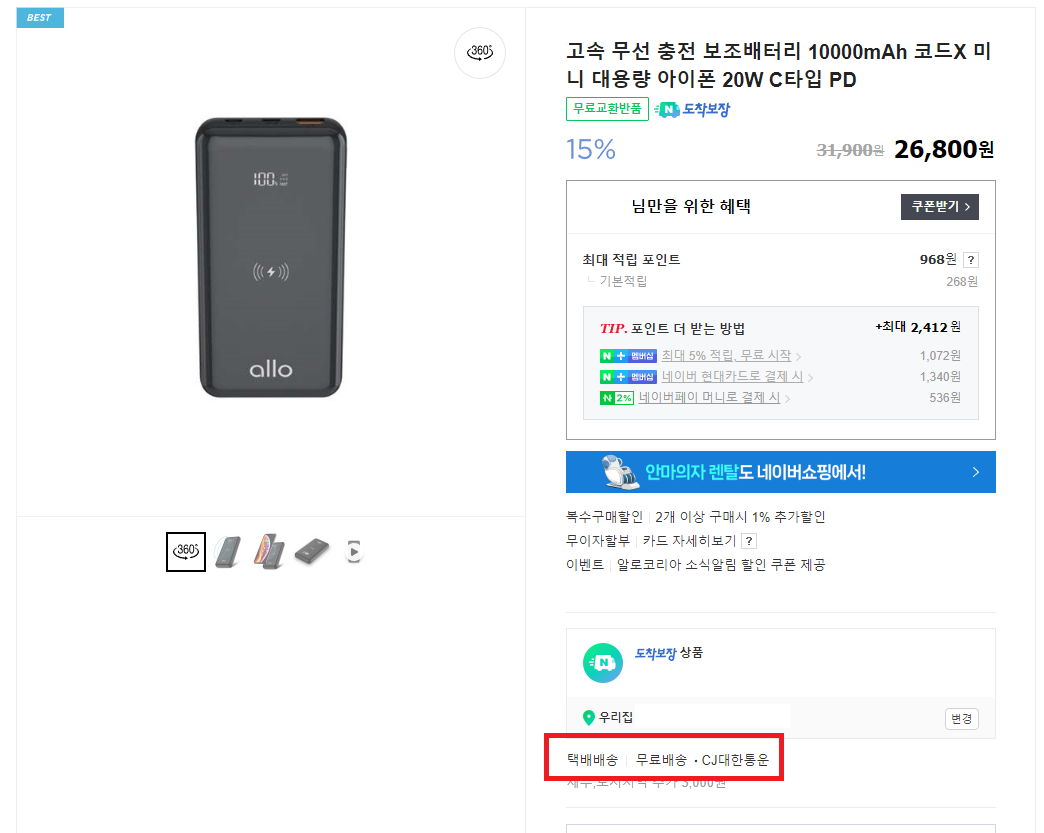The image size is (1044, 833).
Task: Select the 360 thumbnail below product image
Action: 186,551
